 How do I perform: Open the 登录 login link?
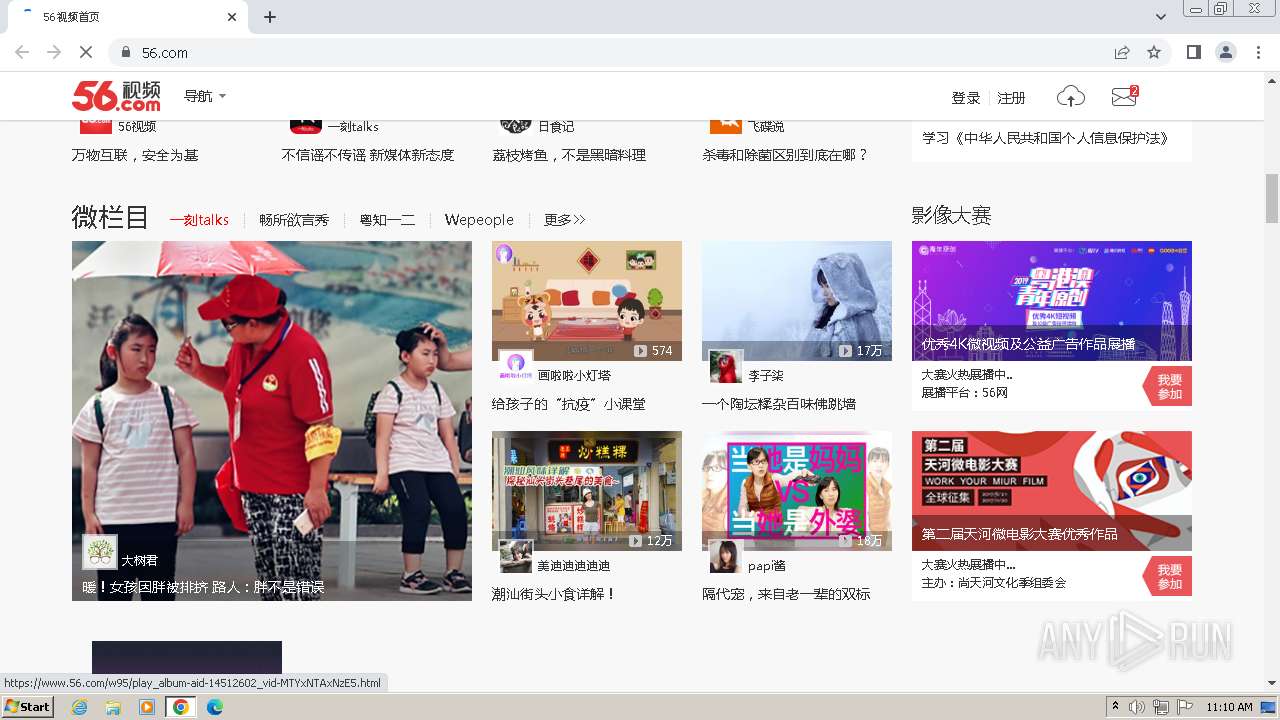(x=965, y=98)
